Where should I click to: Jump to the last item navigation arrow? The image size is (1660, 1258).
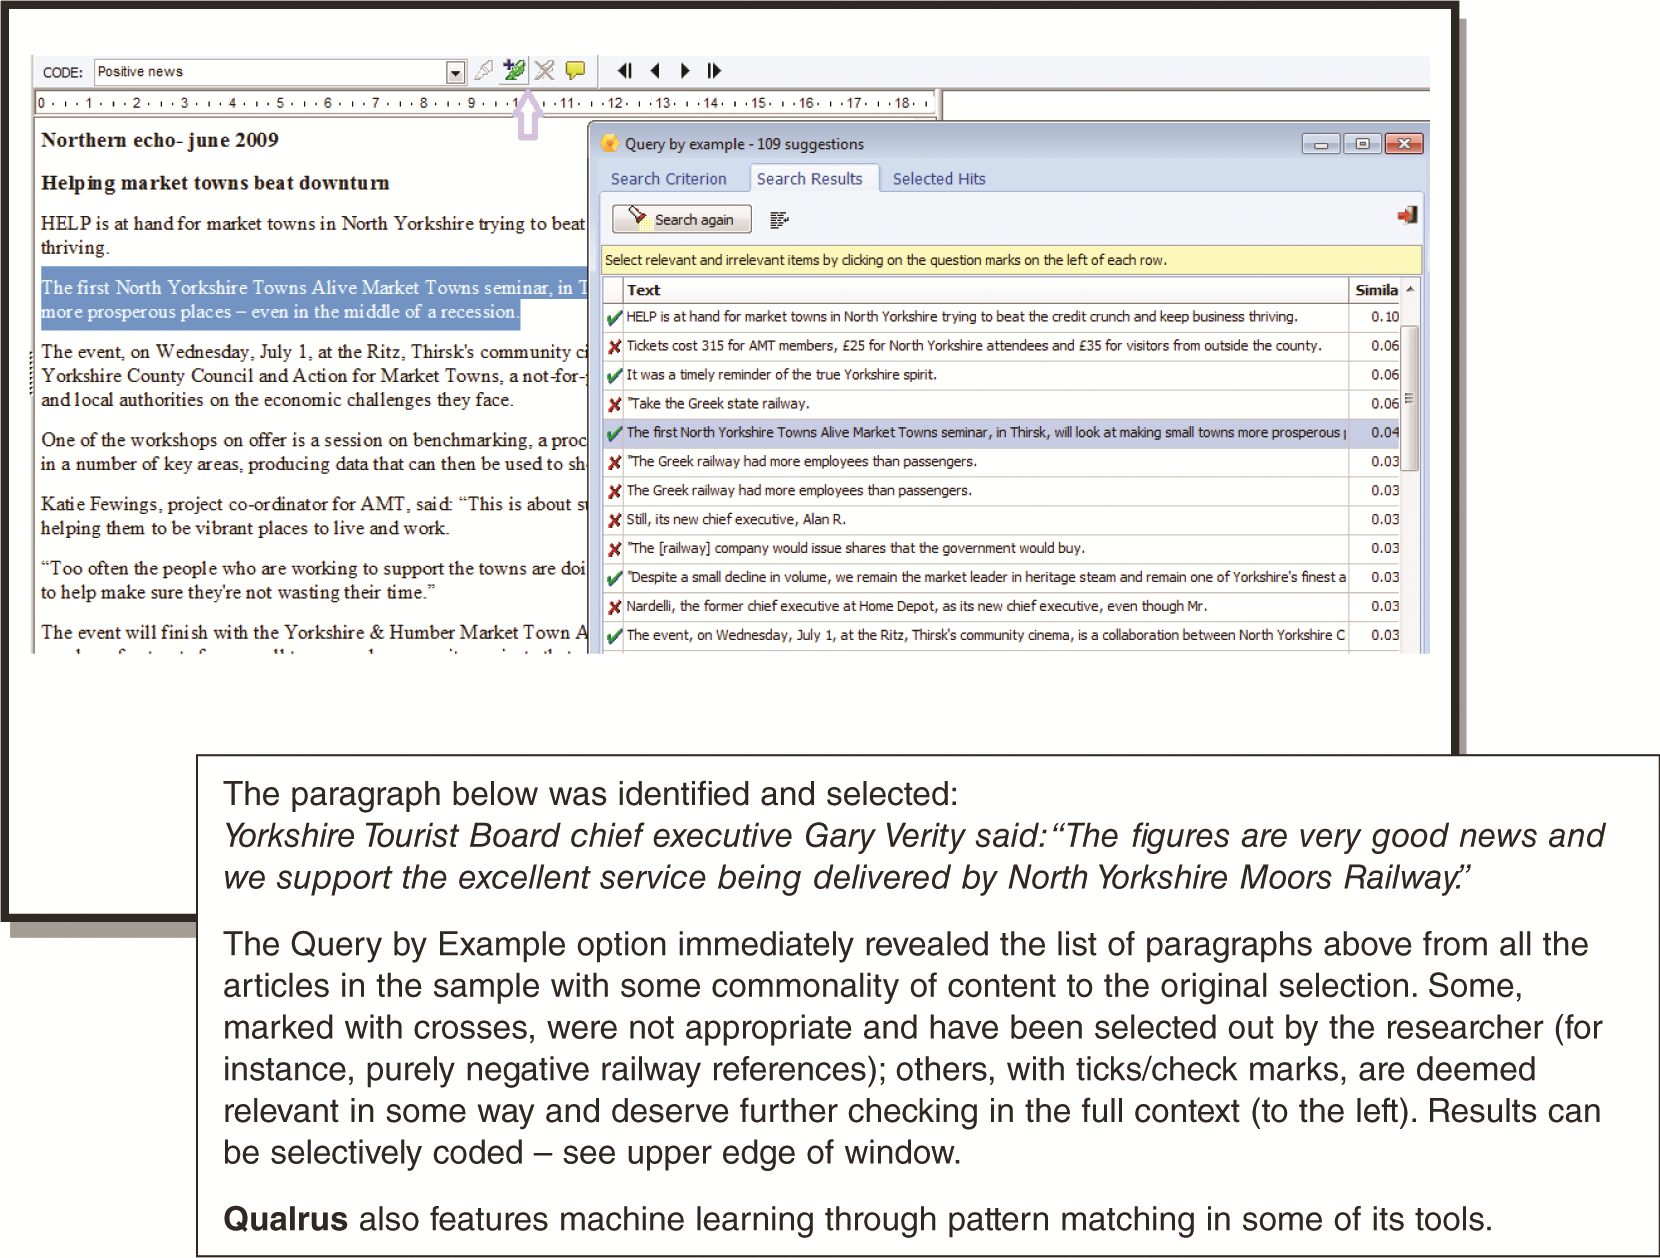click(714, 71)
